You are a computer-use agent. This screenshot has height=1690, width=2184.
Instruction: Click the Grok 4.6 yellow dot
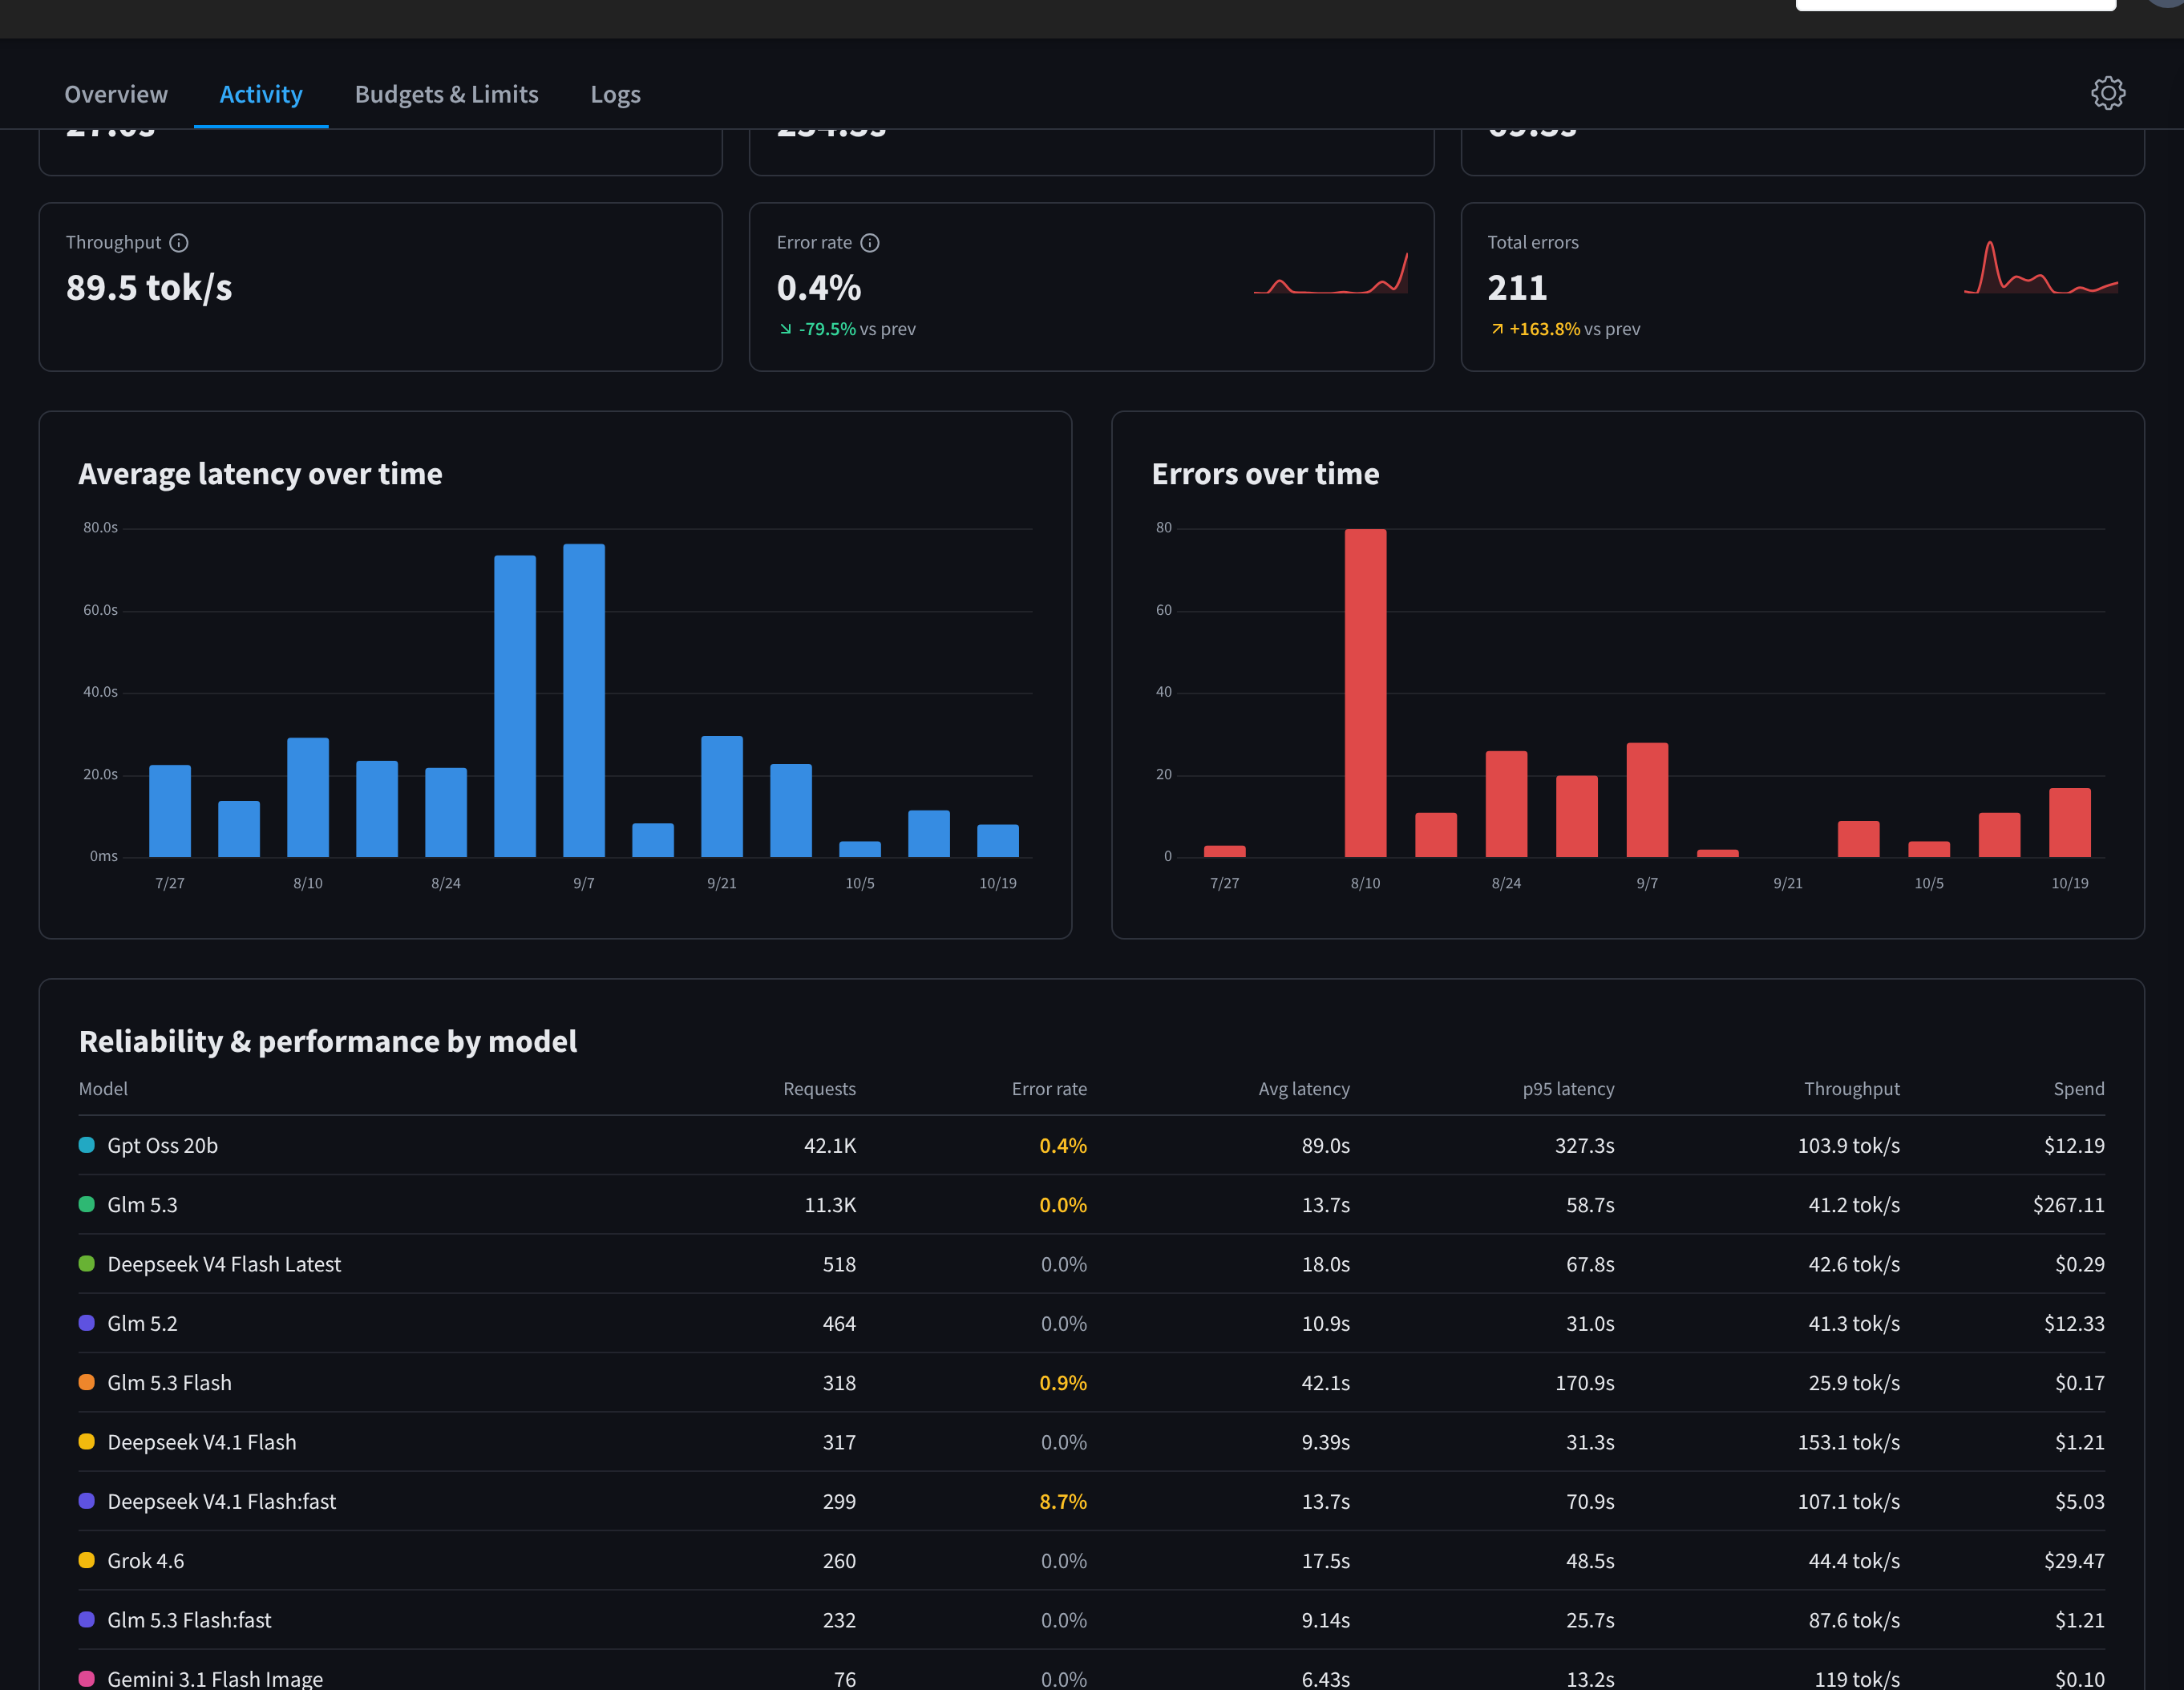(87, 1560)
